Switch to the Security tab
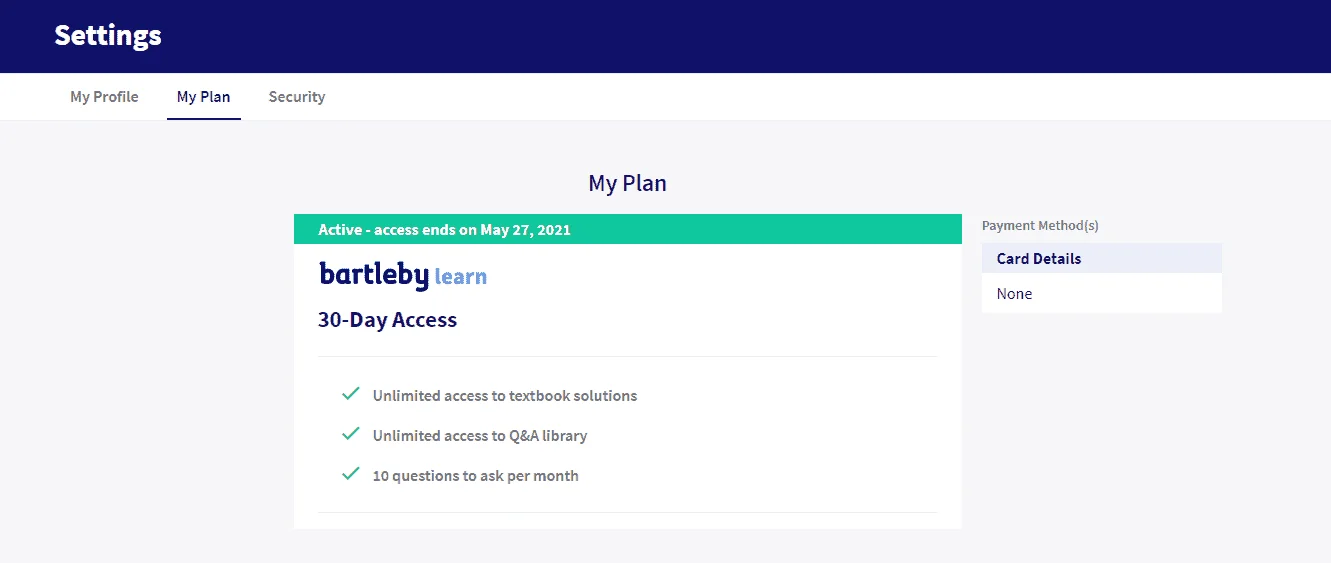This screenshot has width=1331, height=563. point(297,97)
